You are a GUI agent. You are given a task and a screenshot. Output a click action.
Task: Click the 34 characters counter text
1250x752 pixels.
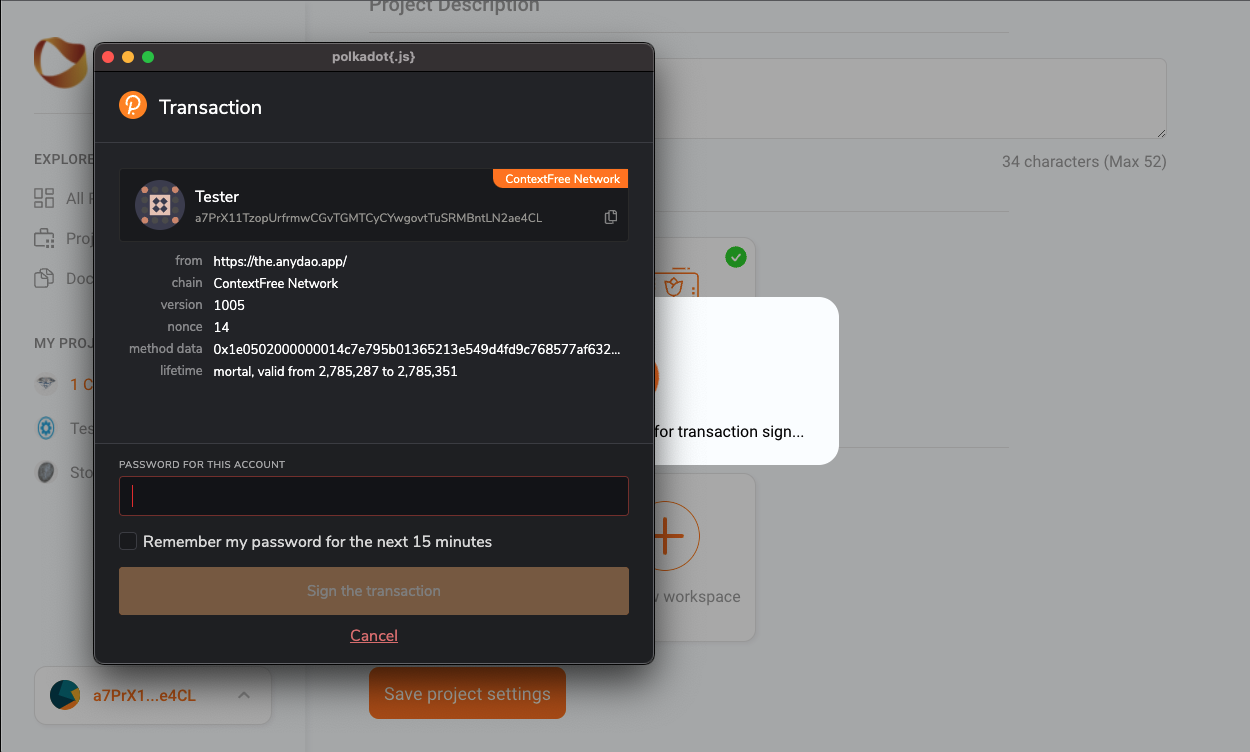[x=1084, y=161]
